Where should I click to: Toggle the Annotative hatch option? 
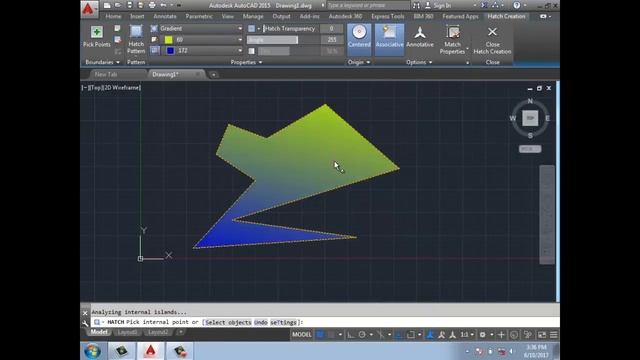click(420, 37)
